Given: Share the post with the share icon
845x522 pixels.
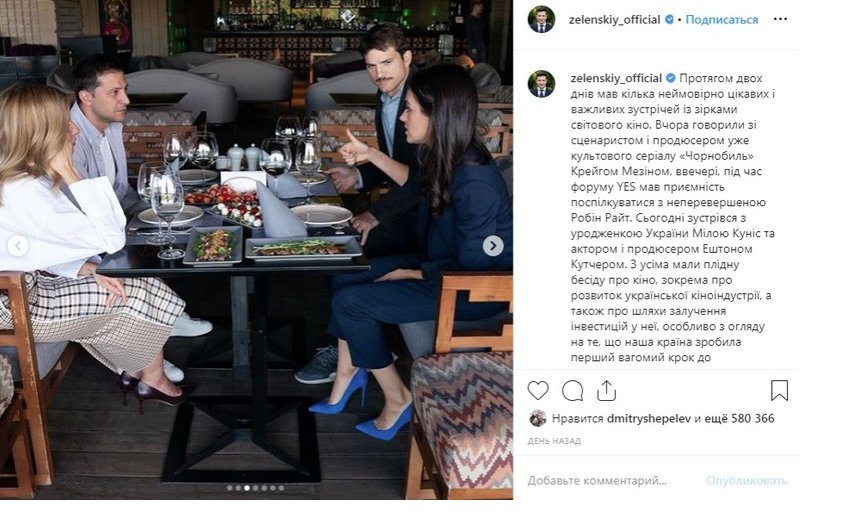Looking at the screenshot, I should pos(606,391).
